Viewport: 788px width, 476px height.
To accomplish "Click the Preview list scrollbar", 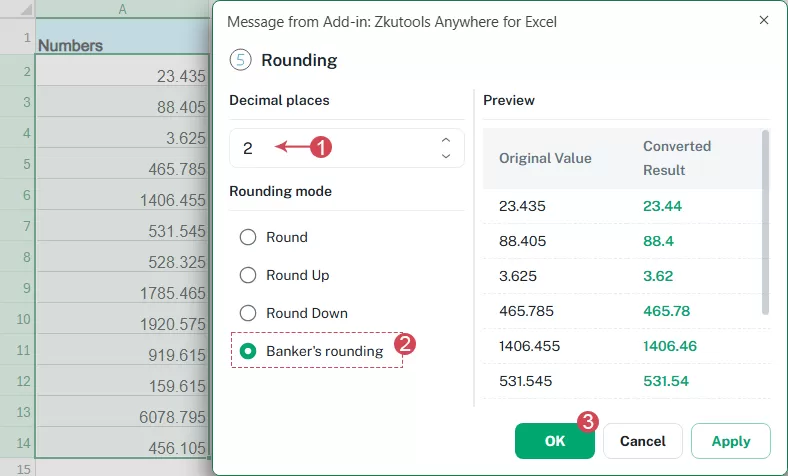I will (765, 222).
